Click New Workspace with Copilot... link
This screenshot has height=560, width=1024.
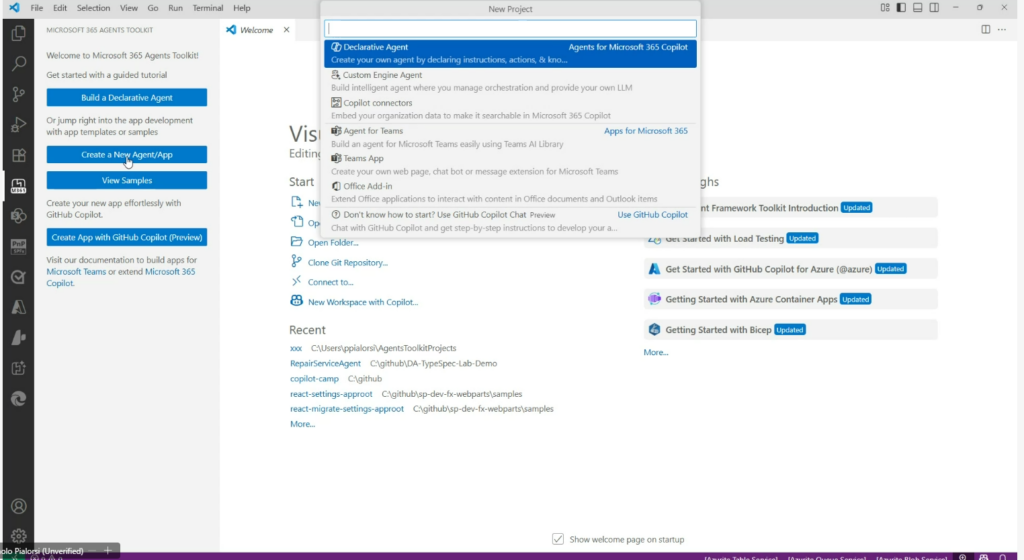pyautogui.click(x=362, y=302)
